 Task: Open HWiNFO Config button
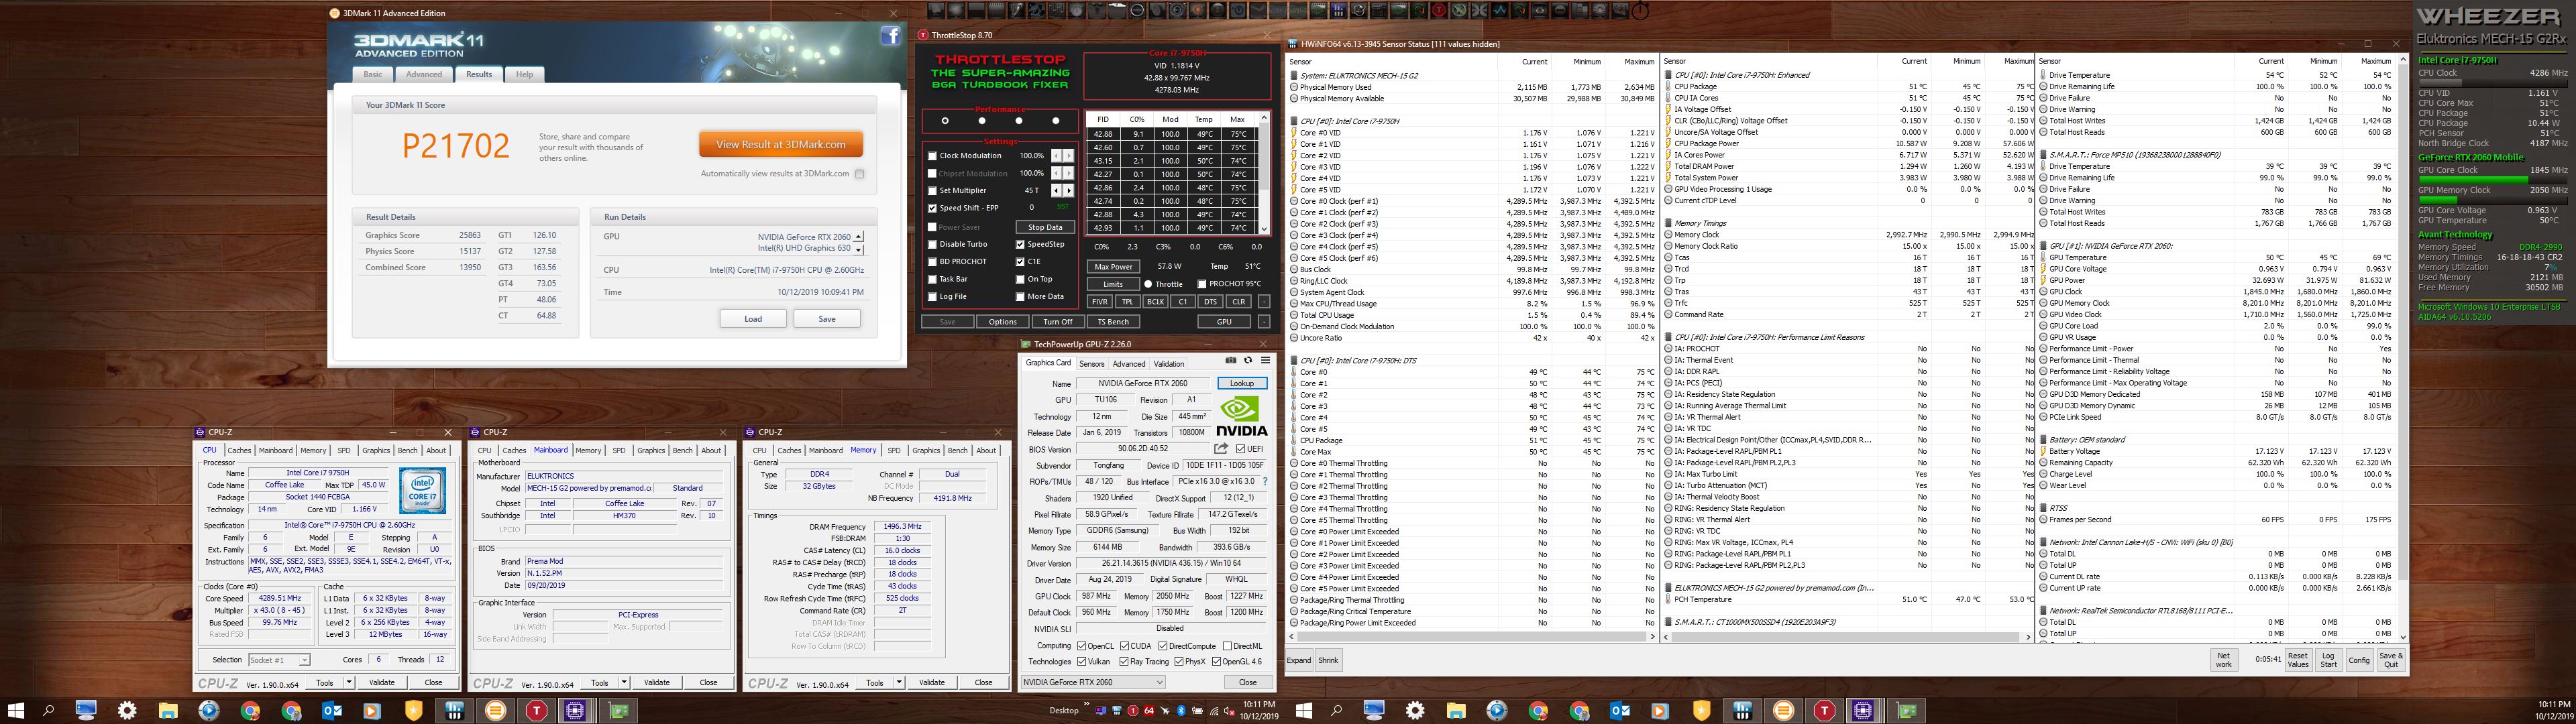tap(2359, 660)
